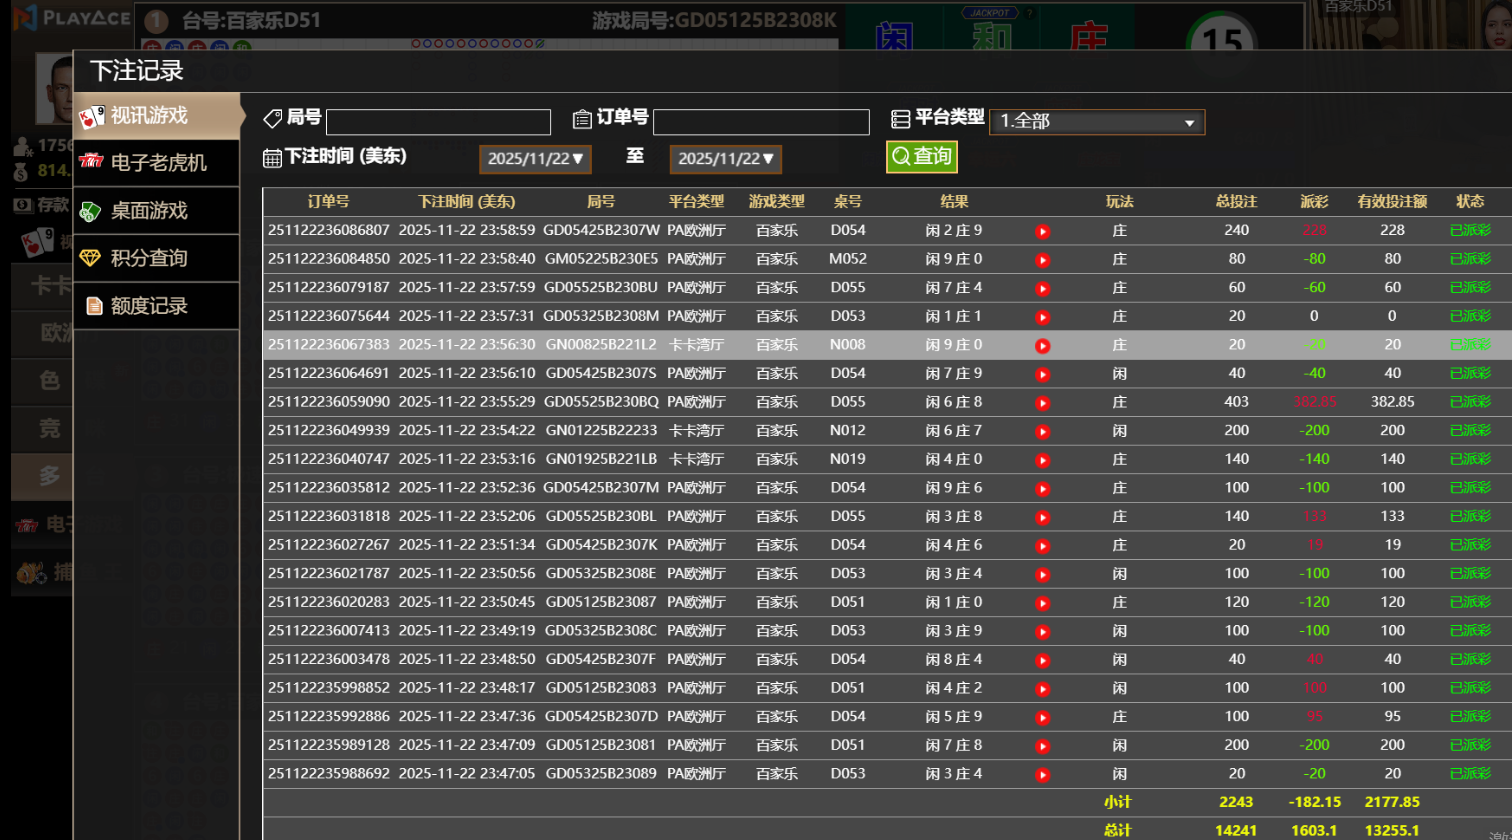Viewport: 1512px width, 840px height.
Task: Click into the 局号 input field
Action: [438, 122]
